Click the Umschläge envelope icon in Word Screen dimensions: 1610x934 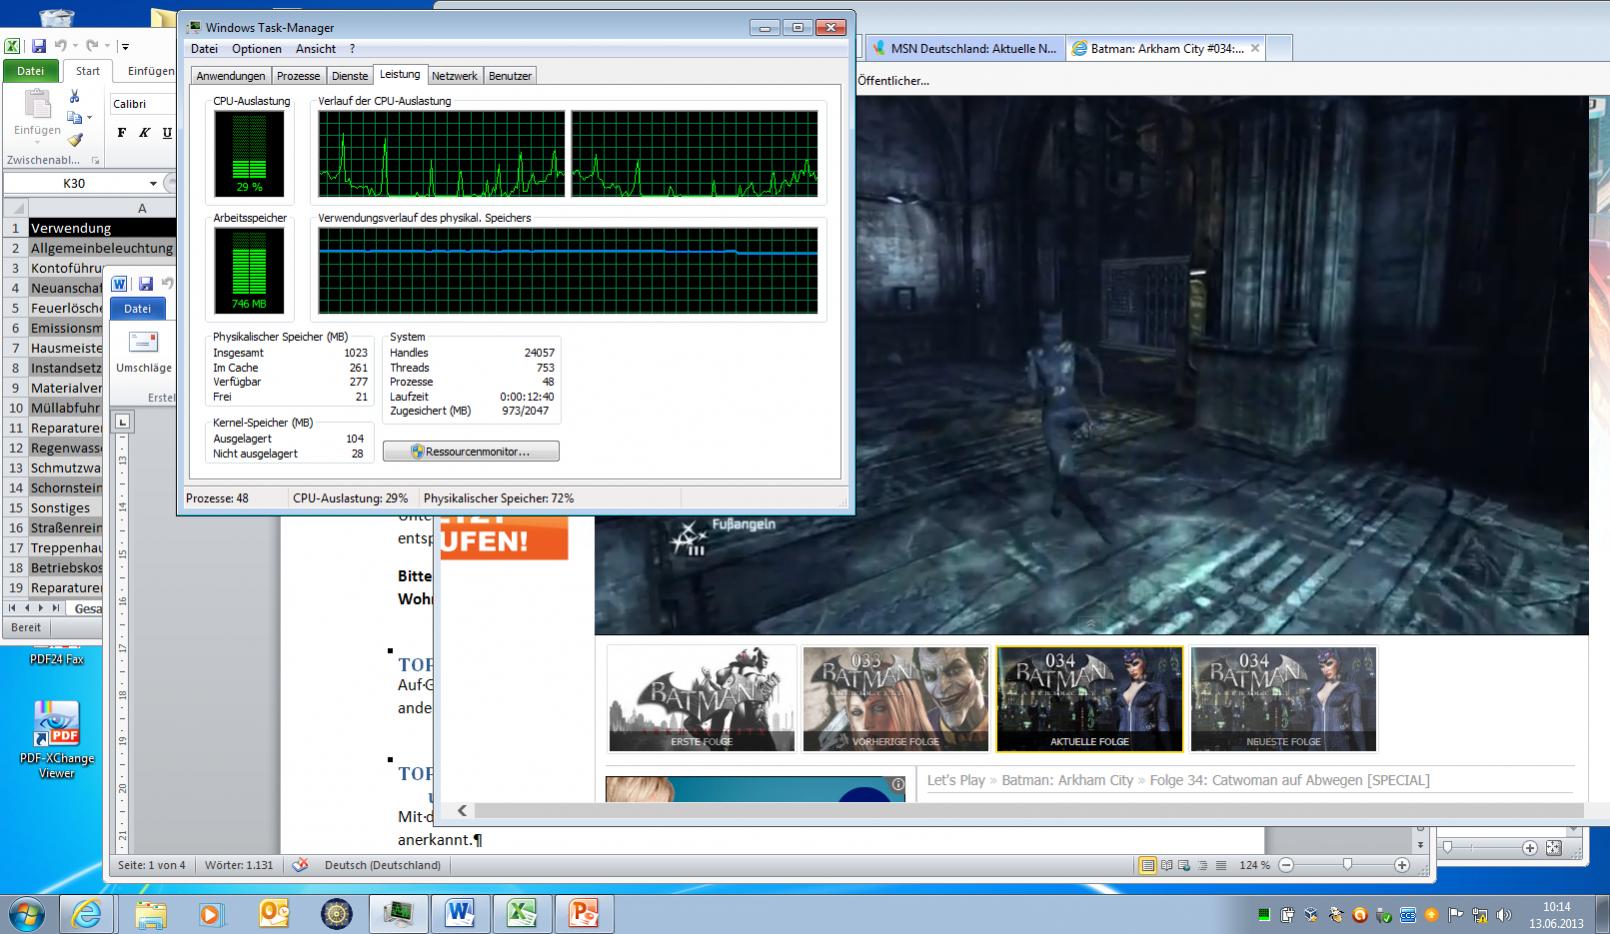pos(143,342)
